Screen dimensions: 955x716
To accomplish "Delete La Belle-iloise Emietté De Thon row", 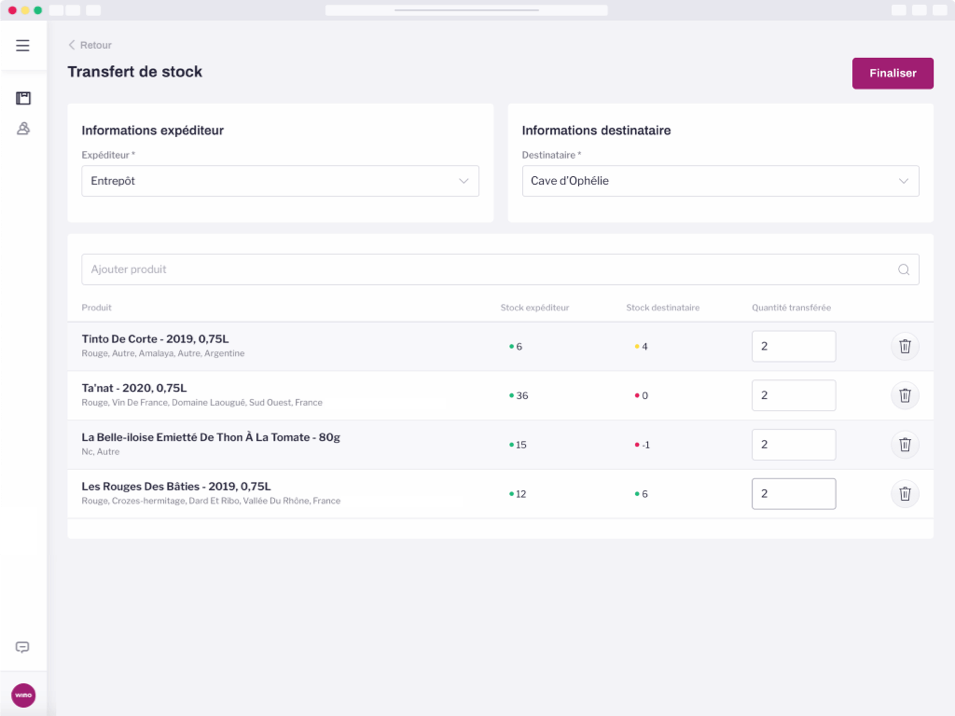I will [x=904, y=444].
